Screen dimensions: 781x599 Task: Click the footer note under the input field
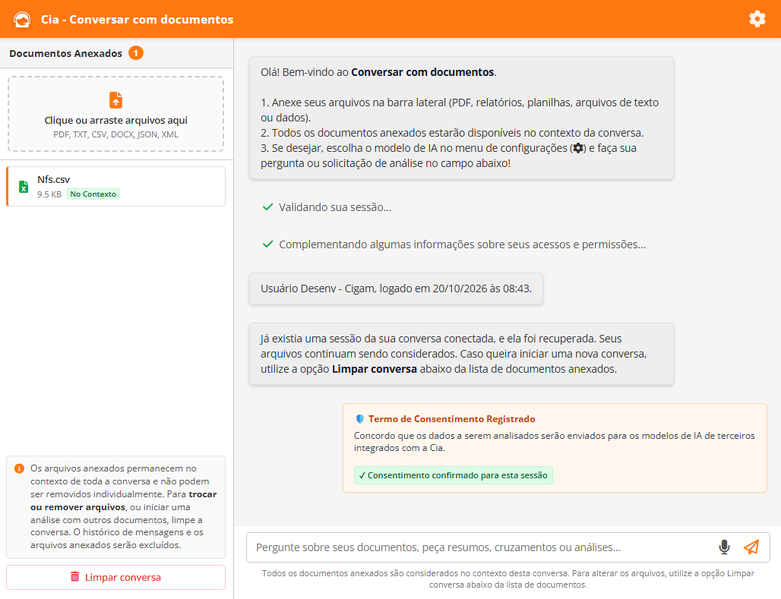pos(508,579)
